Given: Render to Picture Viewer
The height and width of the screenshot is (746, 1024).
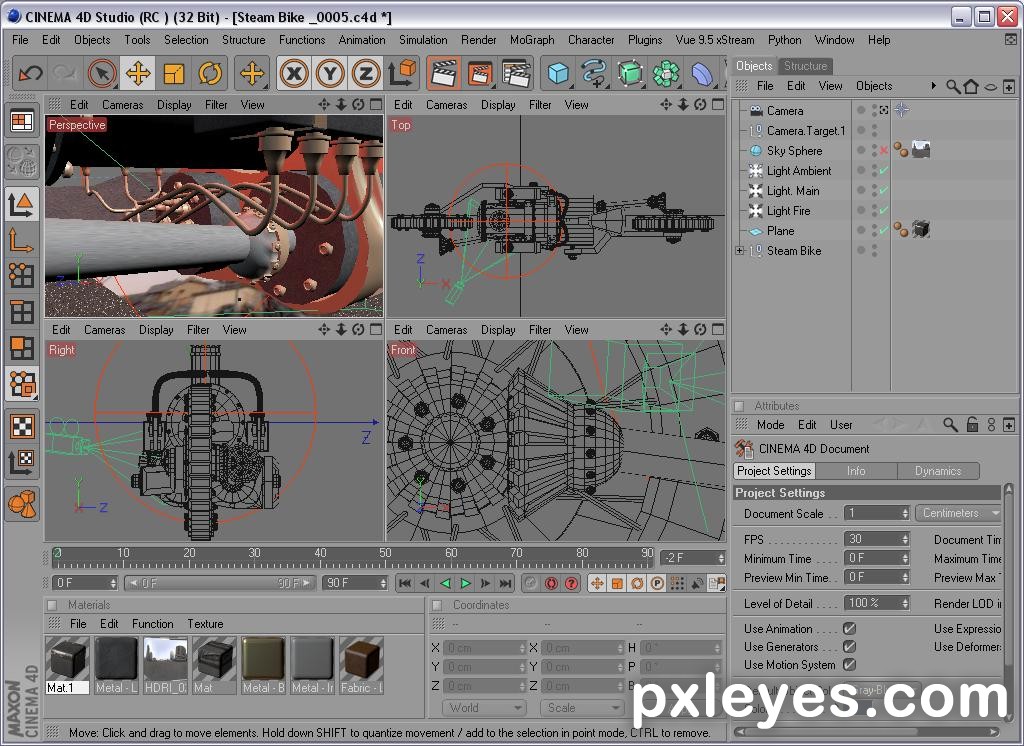Looking at the screenshot, I should (480, 73).
